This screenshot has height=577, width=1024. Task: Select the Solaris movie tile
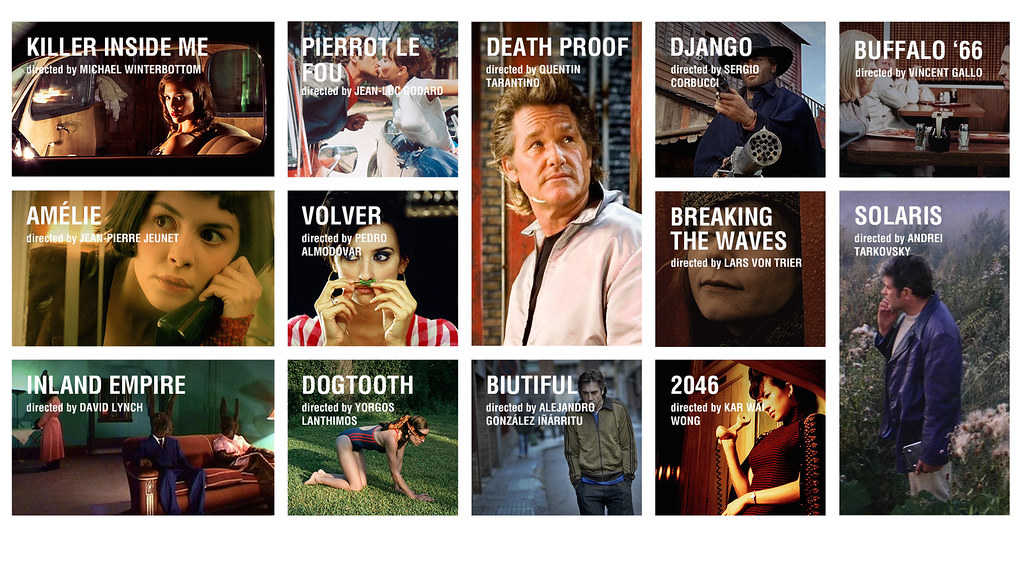pyautogui.click(x=925, y=352)
